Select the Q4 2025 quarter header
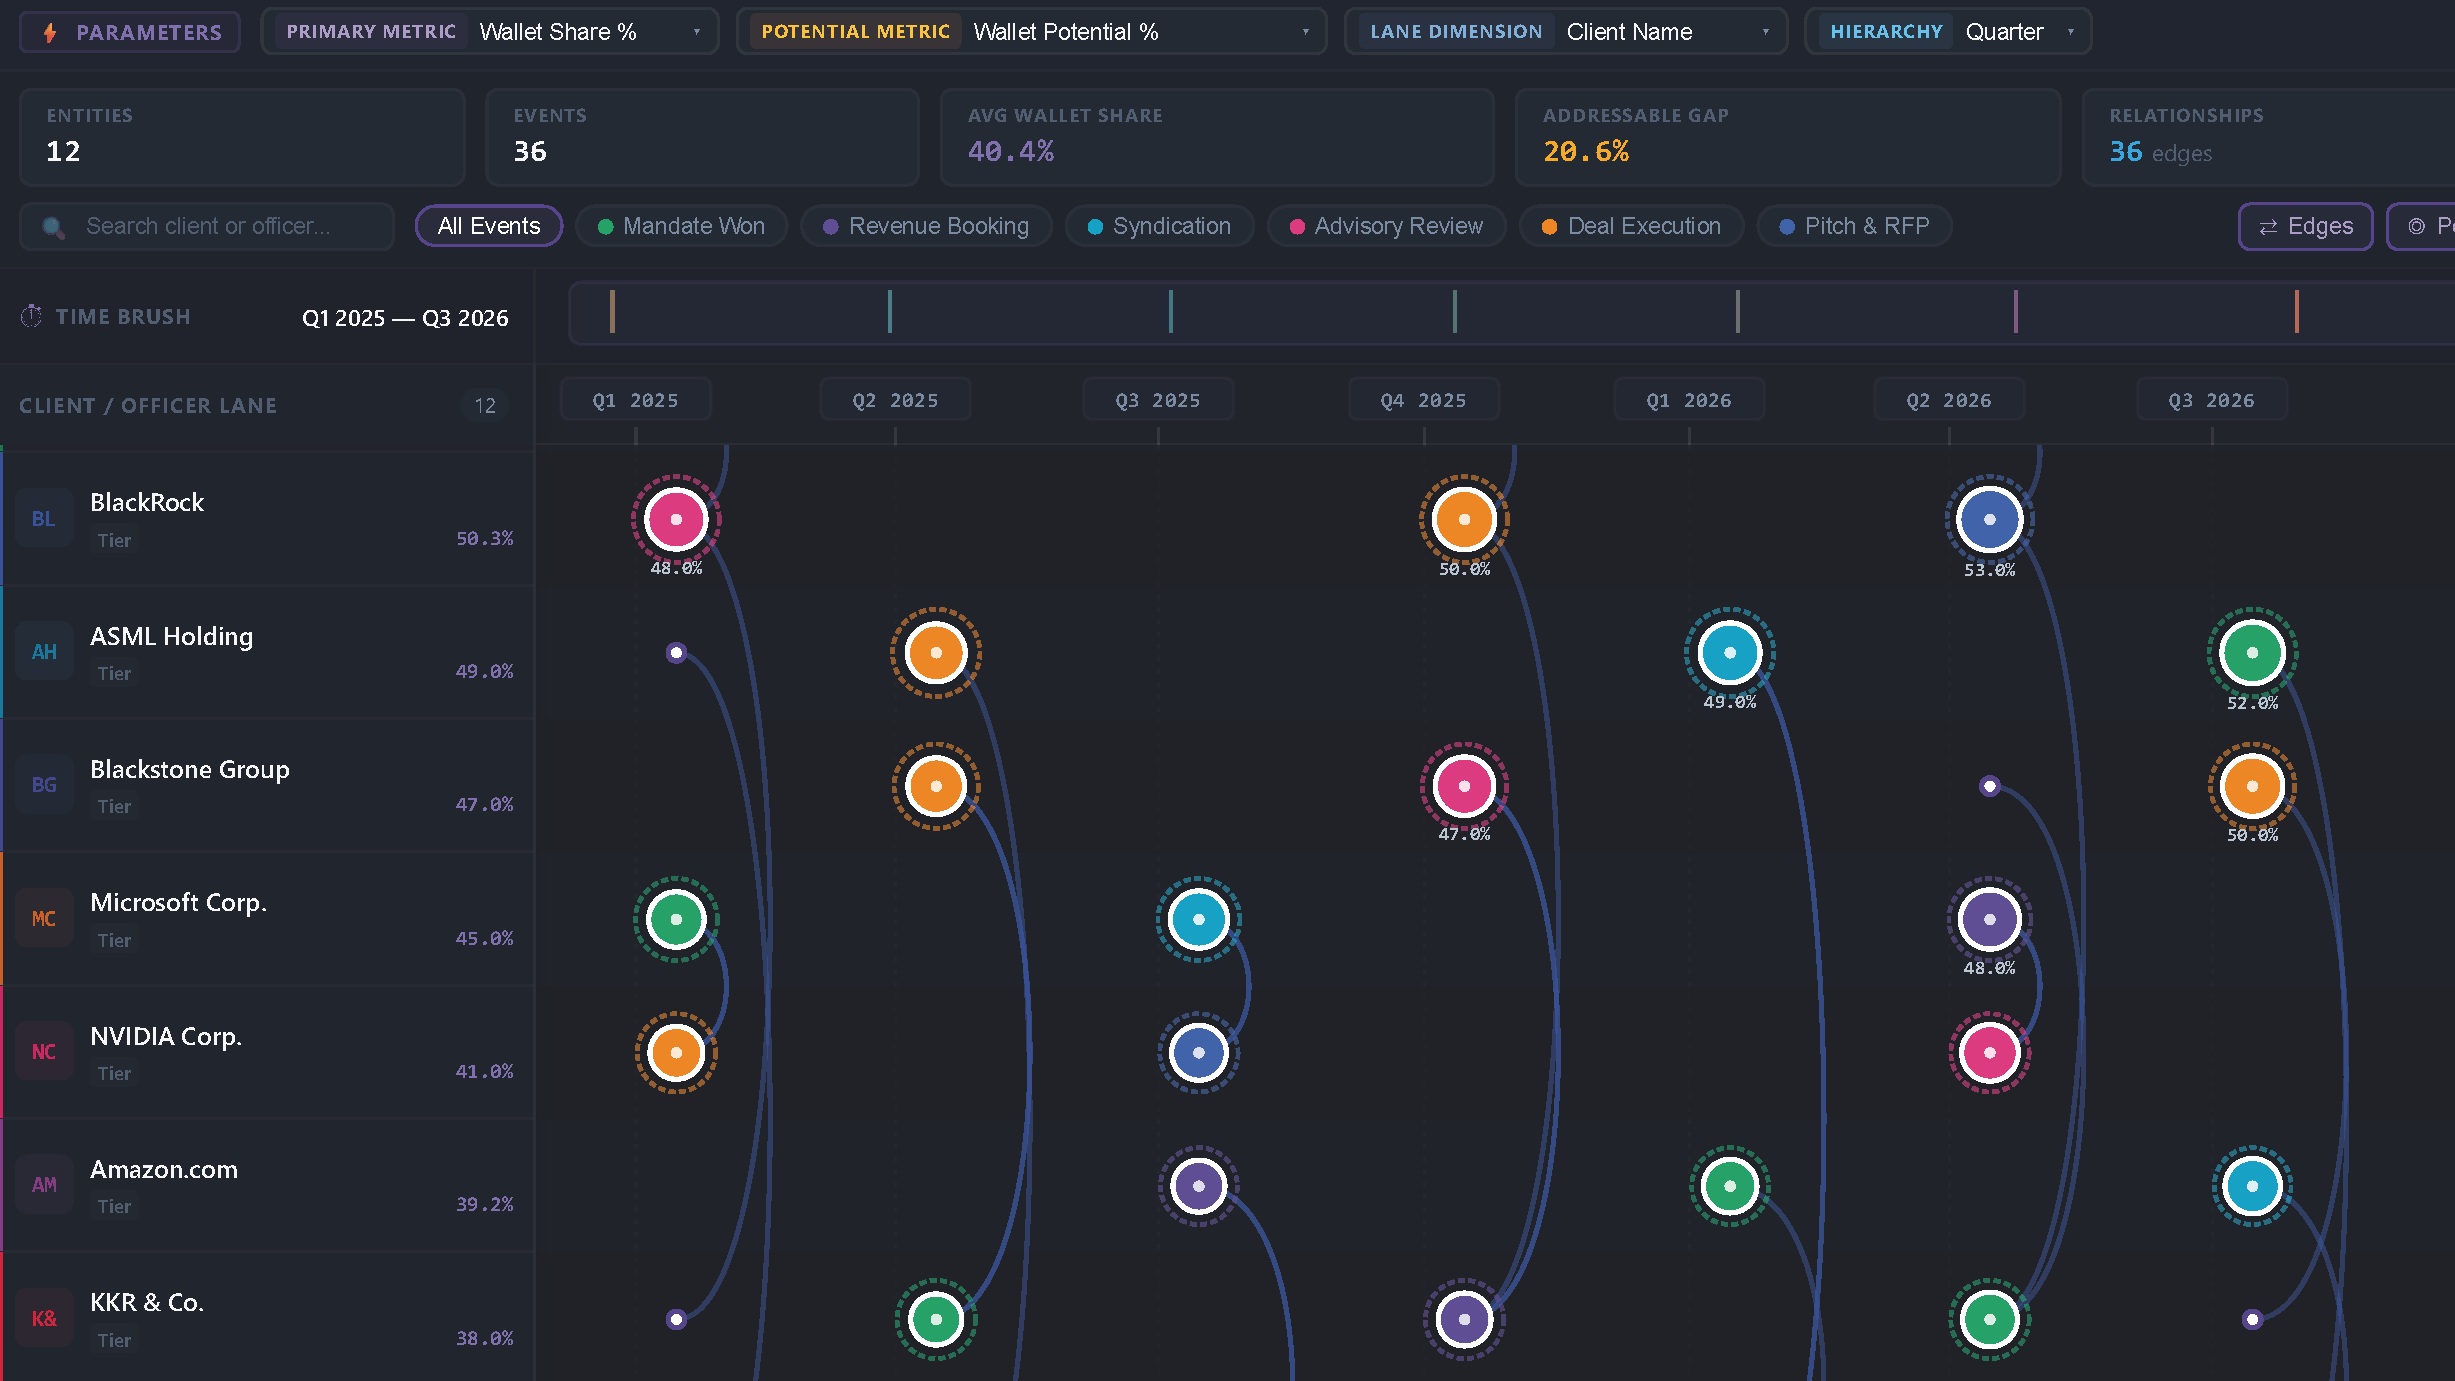This screenshot has width=2455, height=1381. point(1423,400)
